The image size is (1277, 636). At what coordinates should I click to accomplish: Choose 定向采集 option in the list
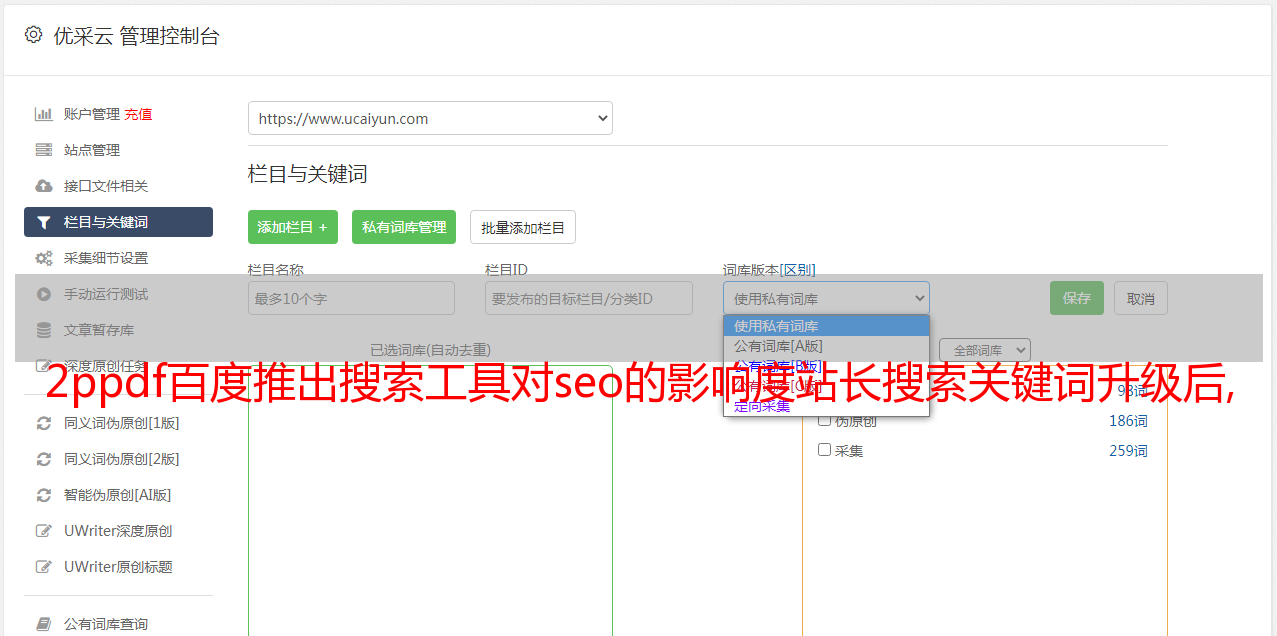pos(826,406)
